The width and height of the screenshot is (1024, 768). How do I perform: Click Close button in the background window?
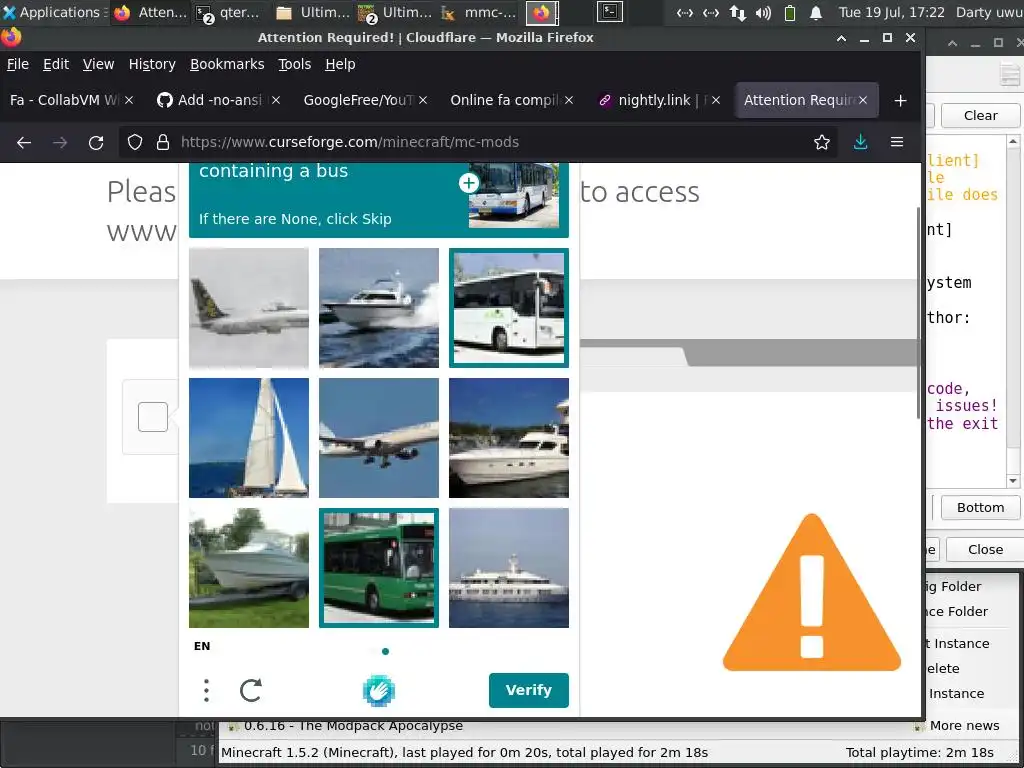985,549
